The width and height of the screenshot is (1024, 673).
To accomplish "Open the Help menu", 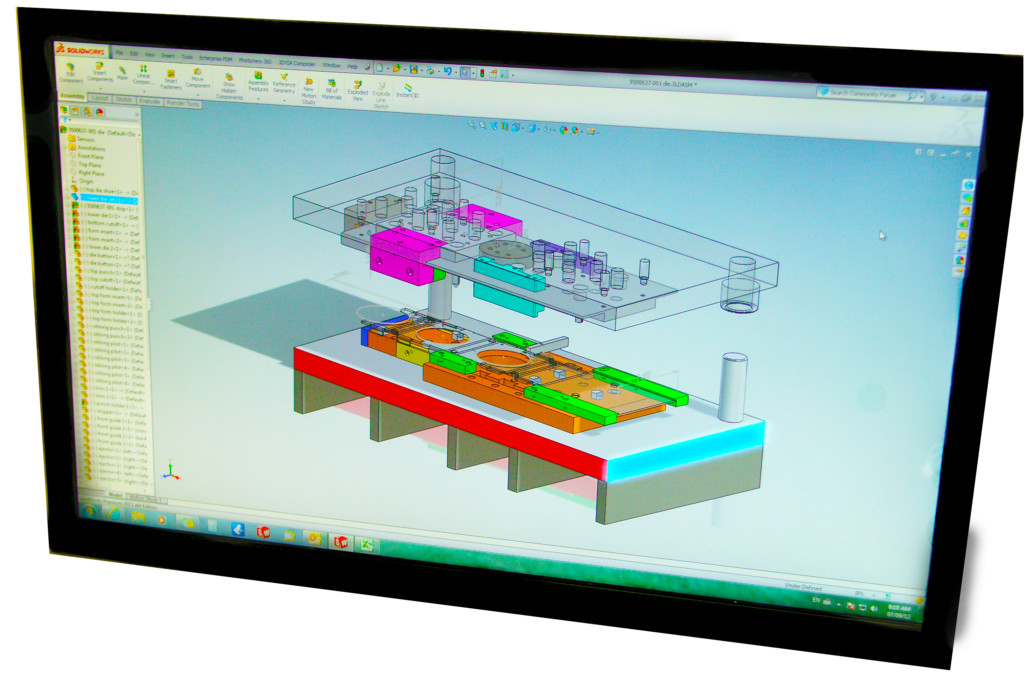I will [353, 67].
